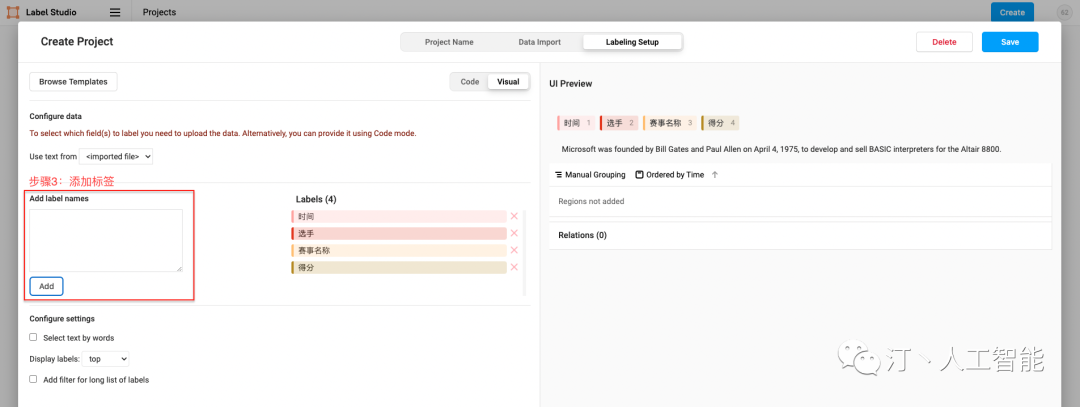Open the Display labels dropdown
Screen dimensions: 1080x407
105,359
